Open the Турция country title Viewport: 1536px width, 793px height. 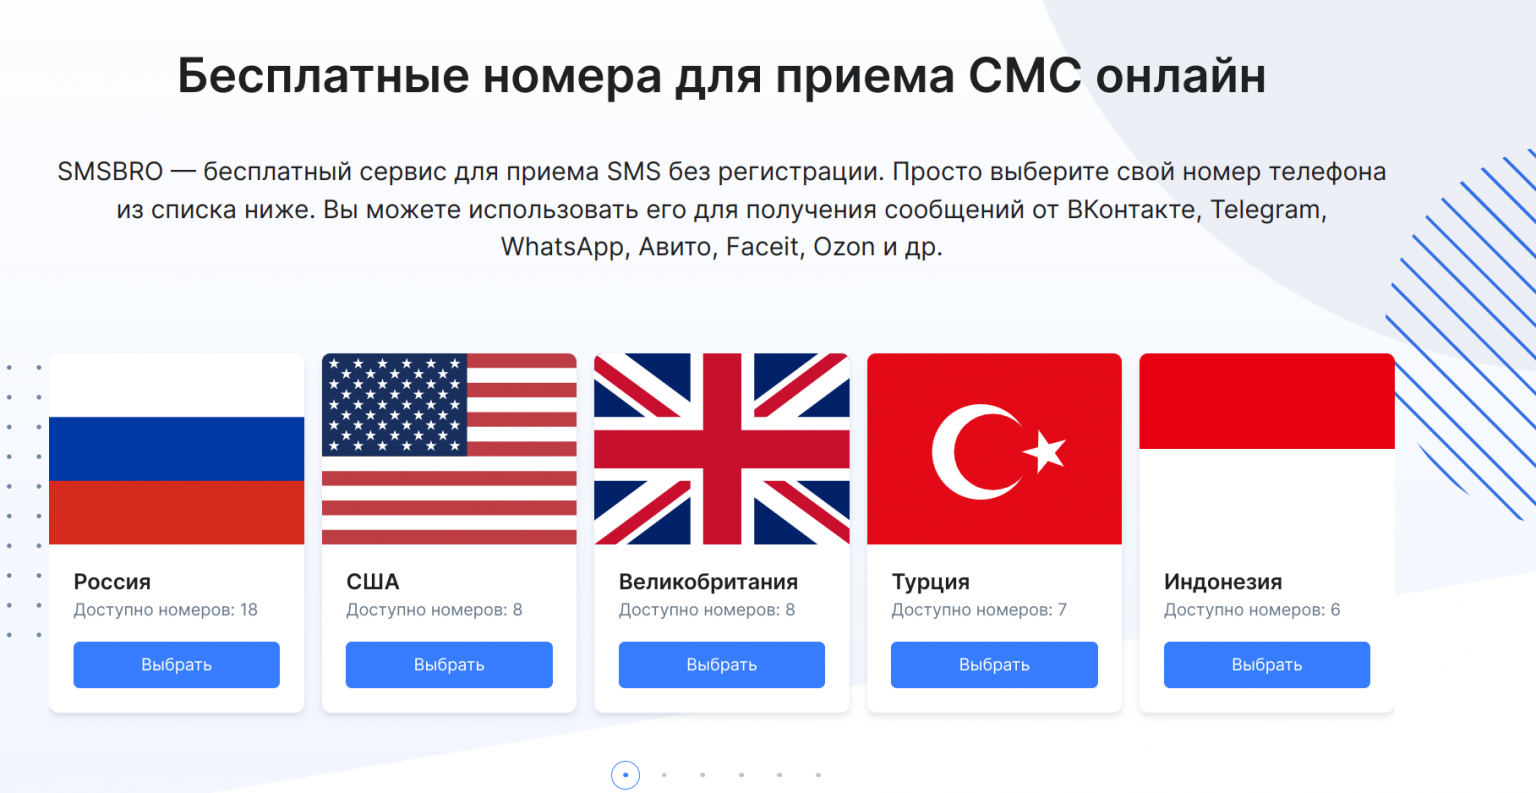[930, 582]
